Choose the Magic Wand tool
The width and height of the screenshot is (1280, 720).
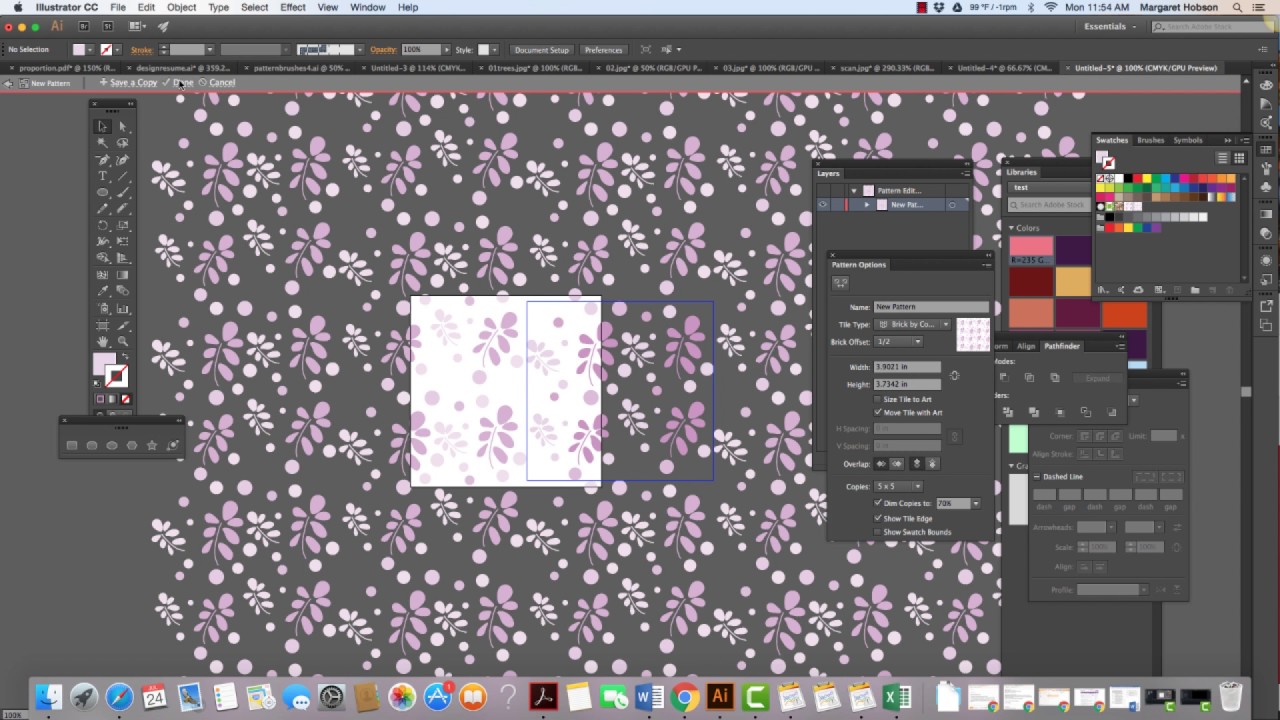[102, 143]
